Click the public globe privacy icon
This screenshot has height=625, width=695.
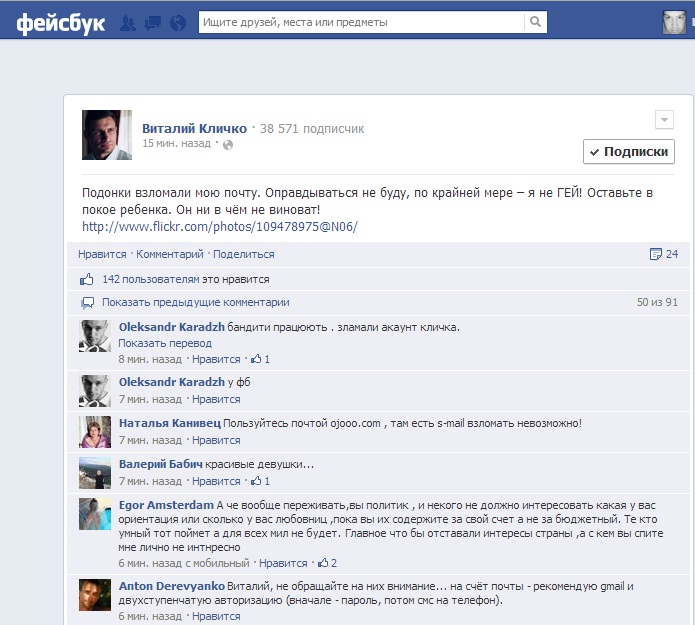click(228, 145)
